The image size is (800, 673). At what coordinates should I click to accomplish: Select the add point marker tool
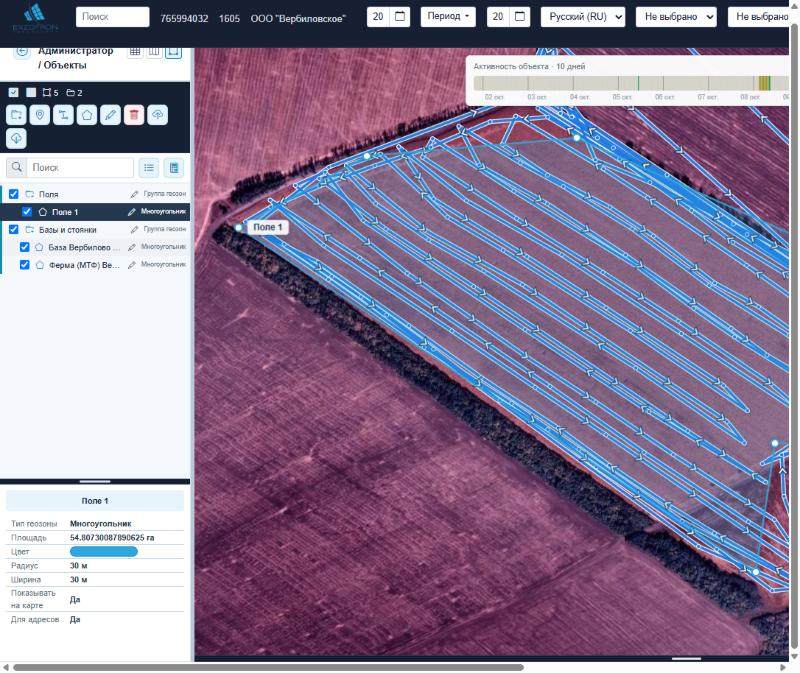(x=40, y=115)
